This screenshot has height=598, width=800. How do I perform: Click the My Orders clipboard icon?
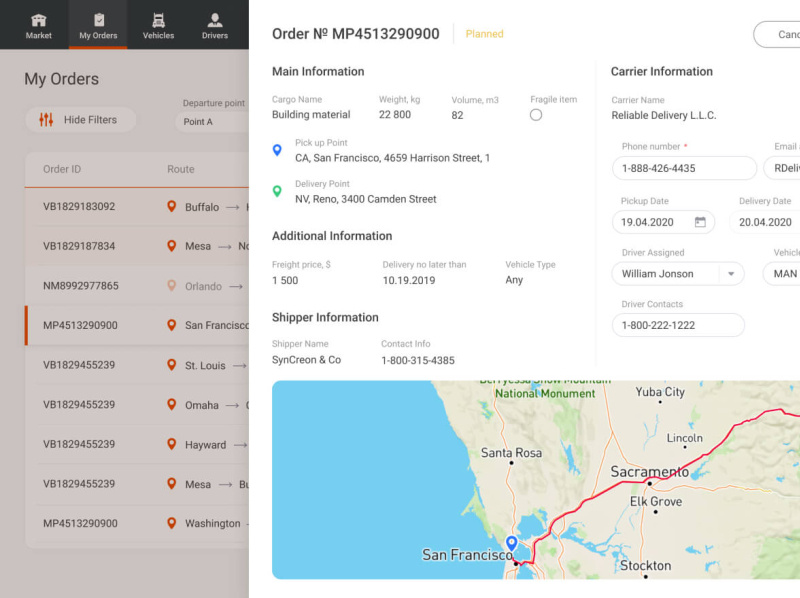click(x=97, y=17)
